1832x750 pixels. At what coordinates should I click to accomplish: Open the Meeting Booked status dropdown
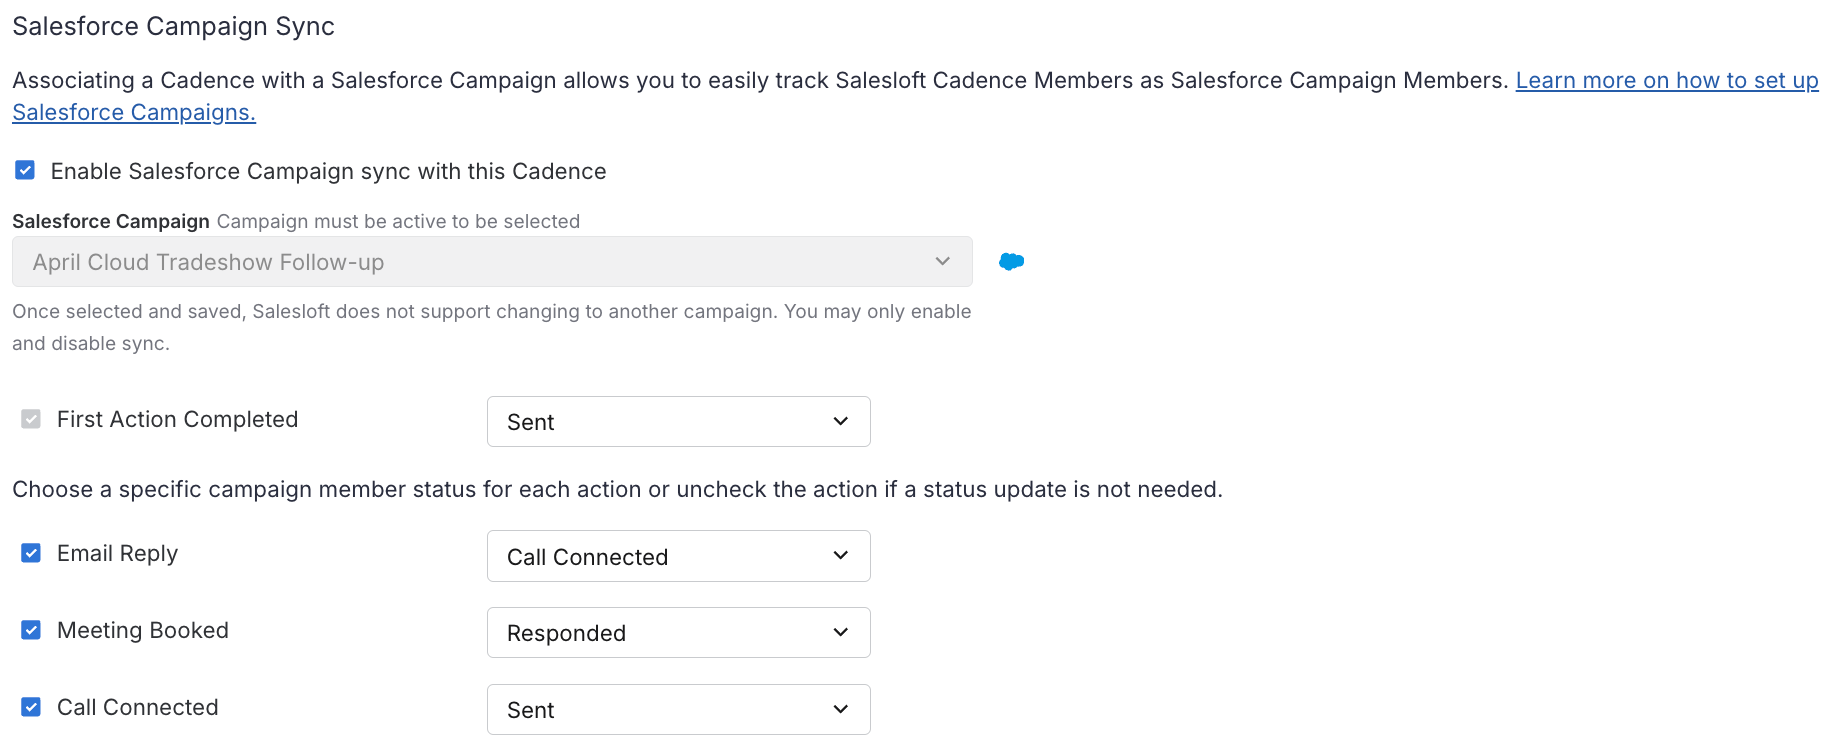coord(677,633)
